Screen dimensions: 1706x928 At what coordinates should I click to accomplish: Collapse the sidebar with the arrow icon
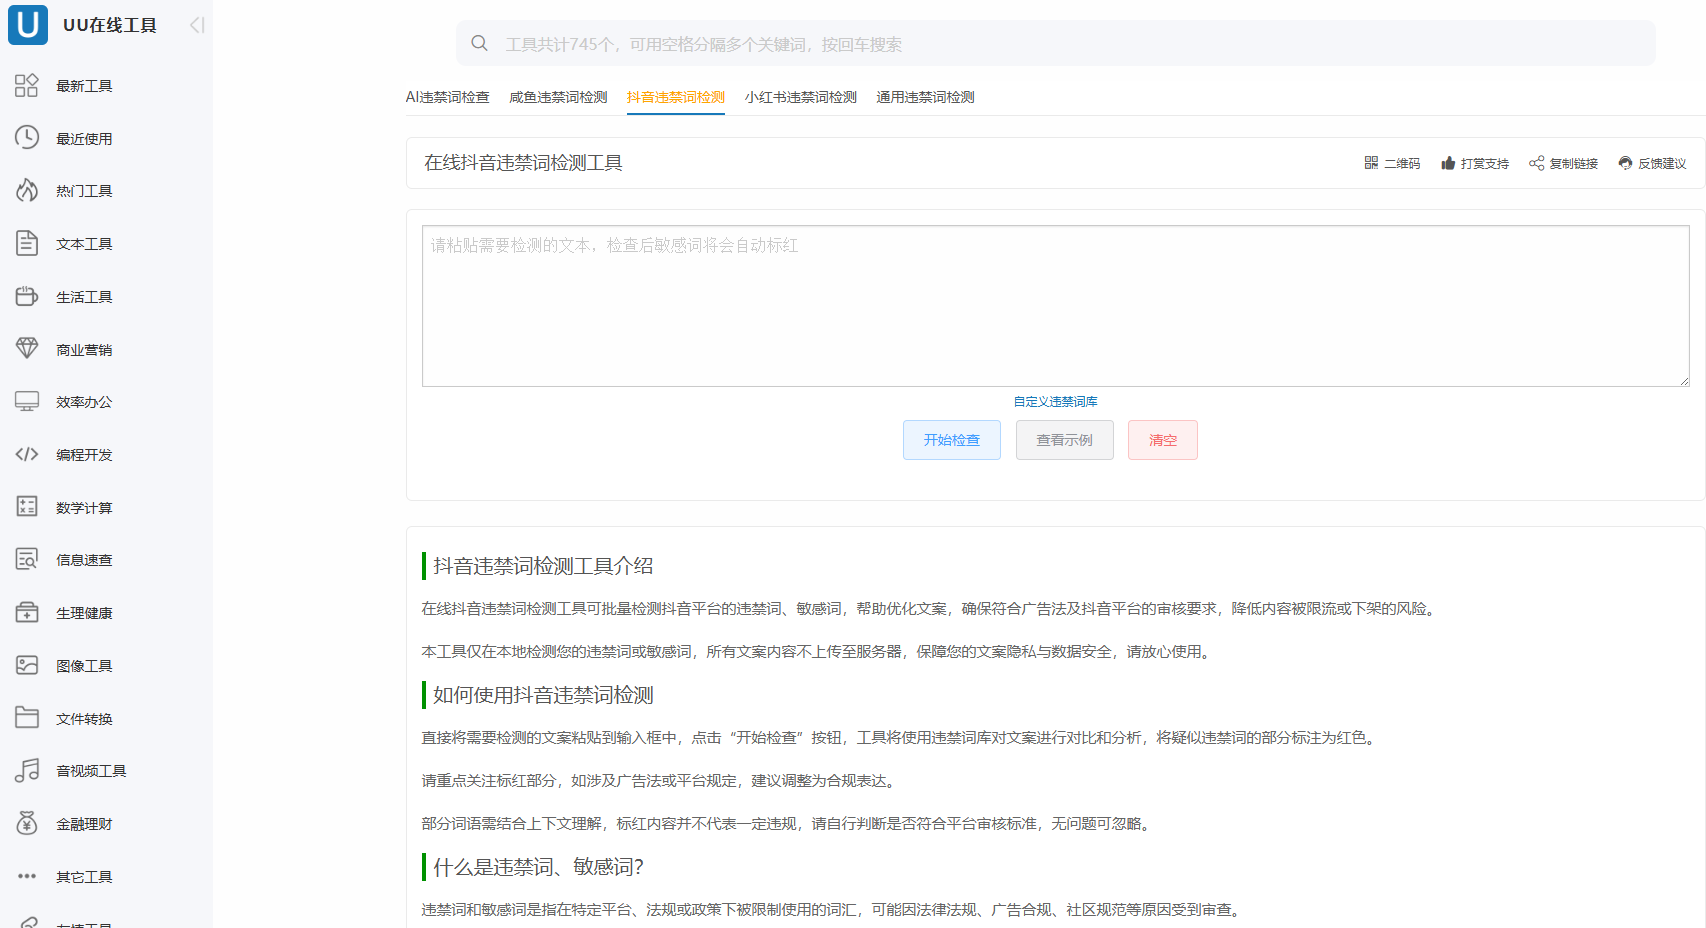[197, 25]
